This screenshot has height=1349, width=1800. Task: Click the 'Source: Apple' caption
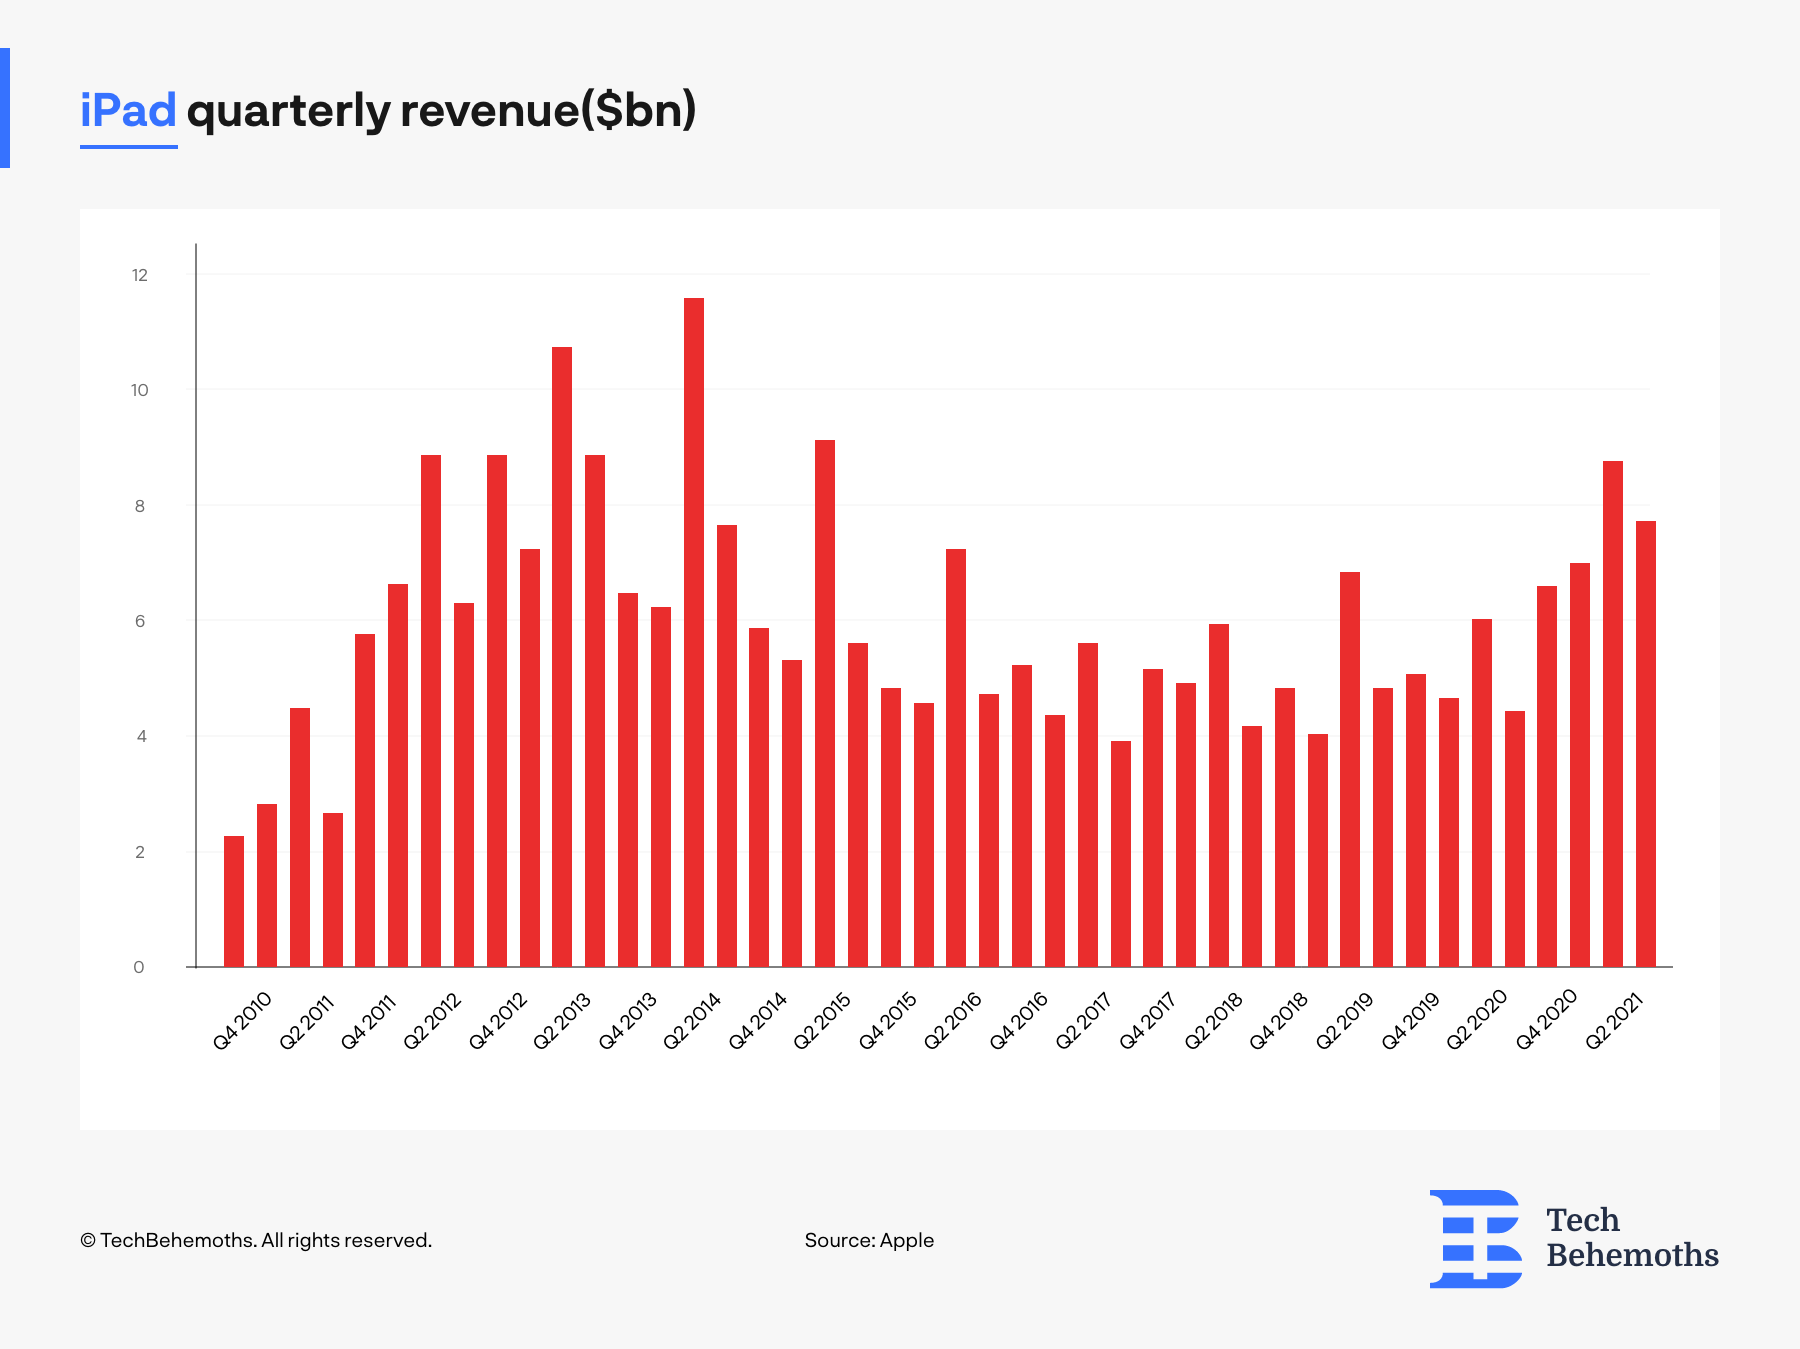point(869,1240)
